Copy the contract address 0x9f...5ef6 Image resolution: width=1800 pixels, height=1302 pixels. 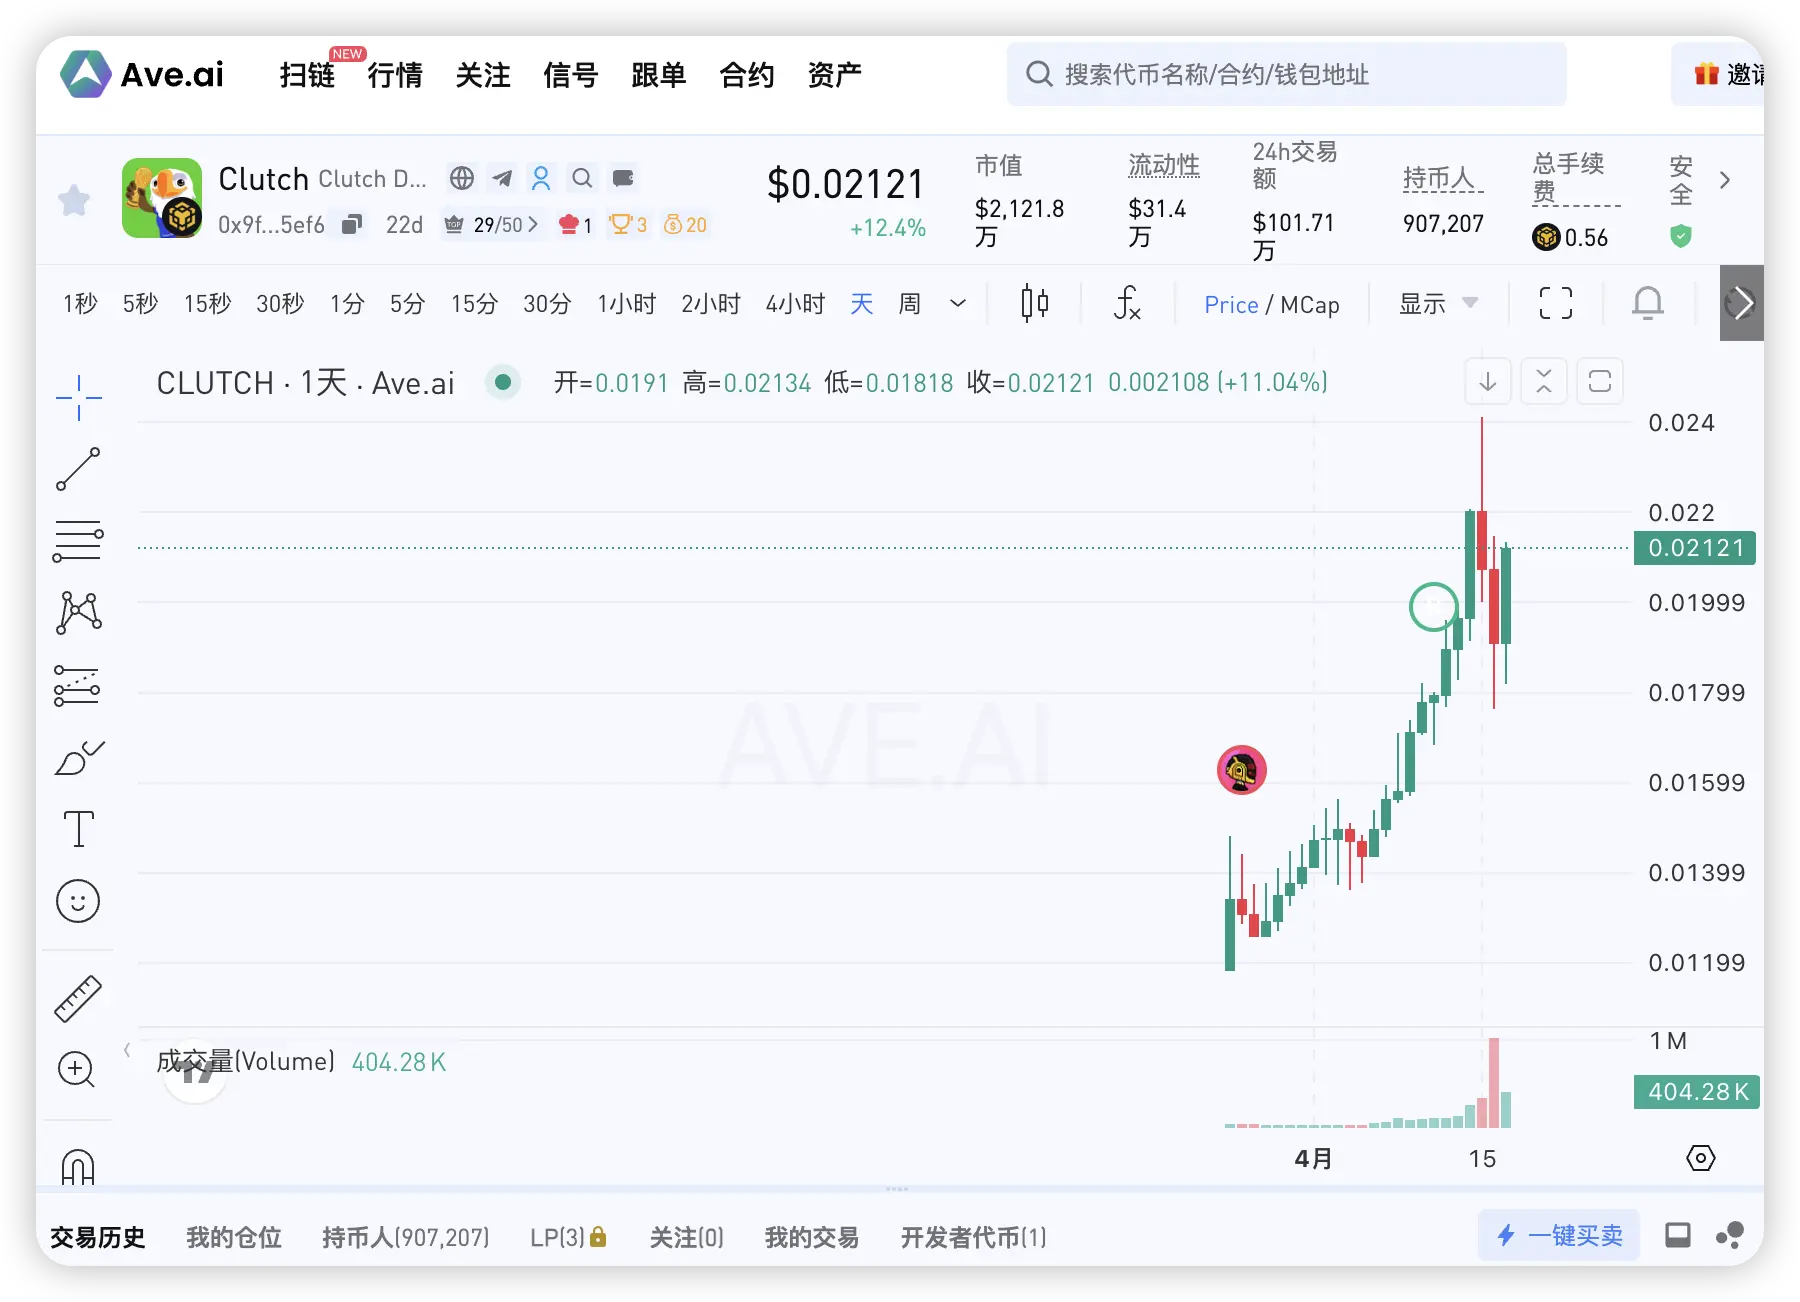[x=351, y=225]
